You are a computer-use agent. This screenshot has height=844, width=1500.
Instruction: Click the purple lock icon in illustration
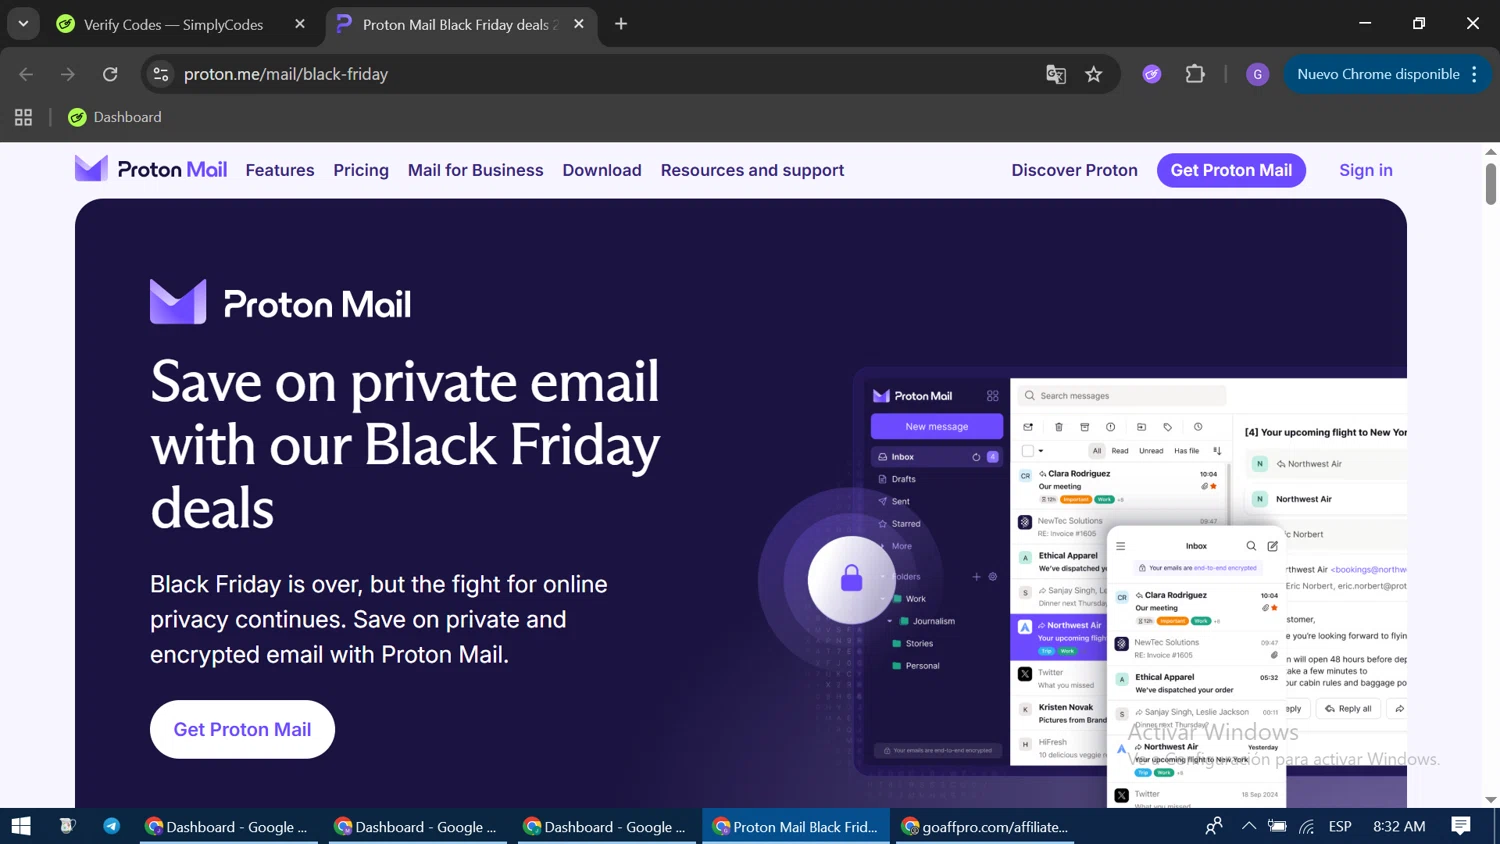tap(851, 578)
